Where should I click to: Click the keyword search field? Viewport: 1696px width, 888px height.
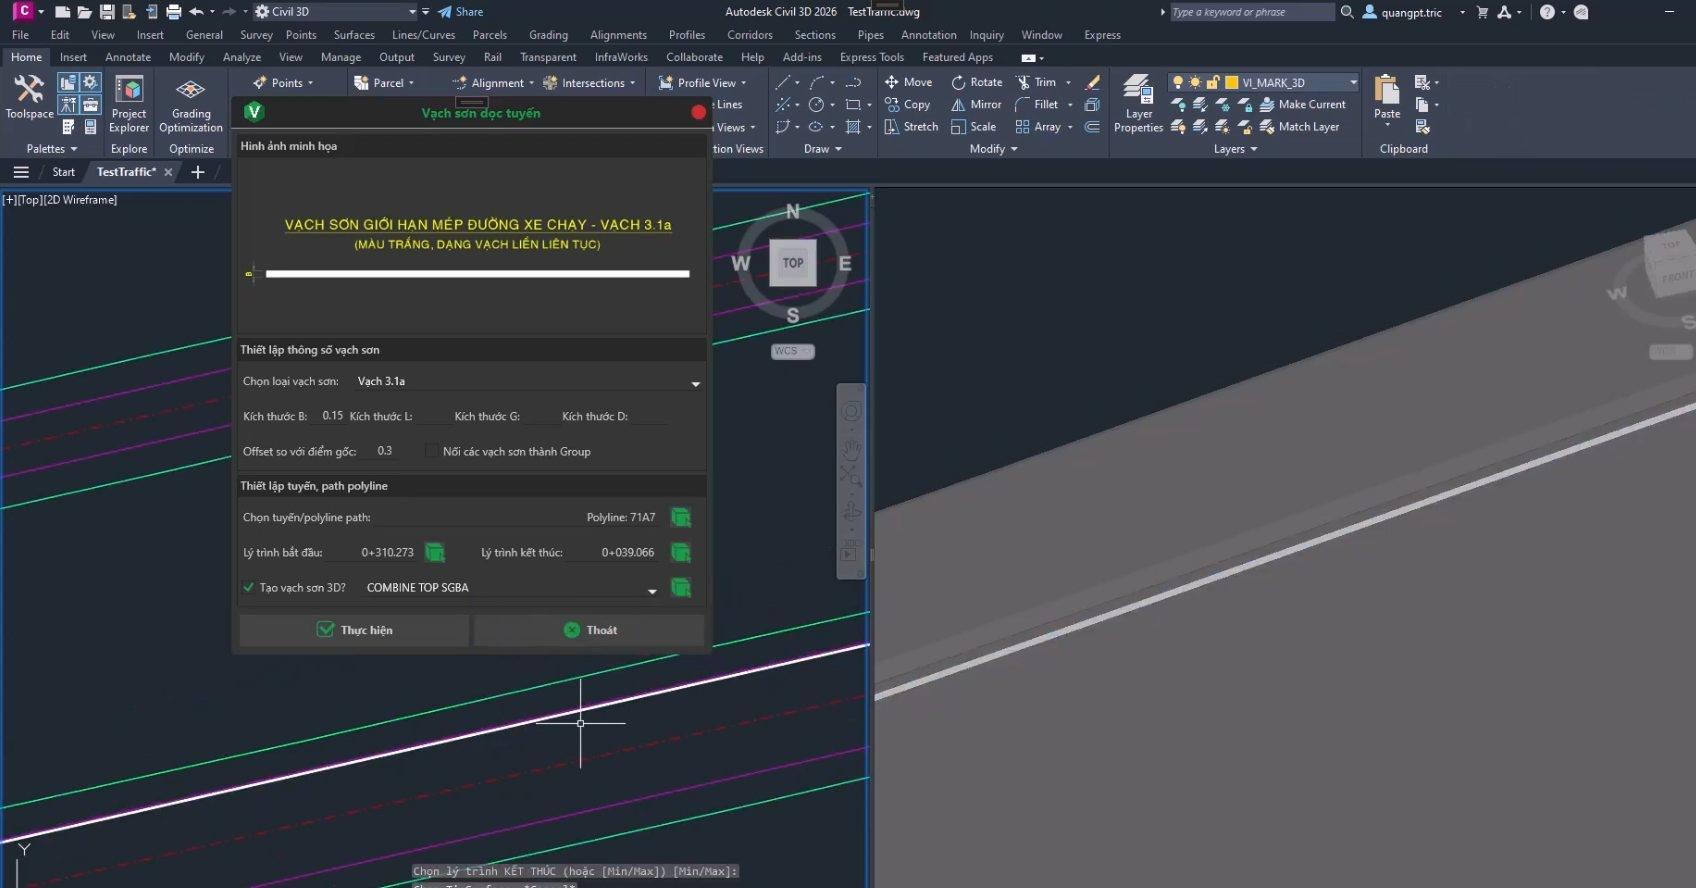coord(1250,12)
